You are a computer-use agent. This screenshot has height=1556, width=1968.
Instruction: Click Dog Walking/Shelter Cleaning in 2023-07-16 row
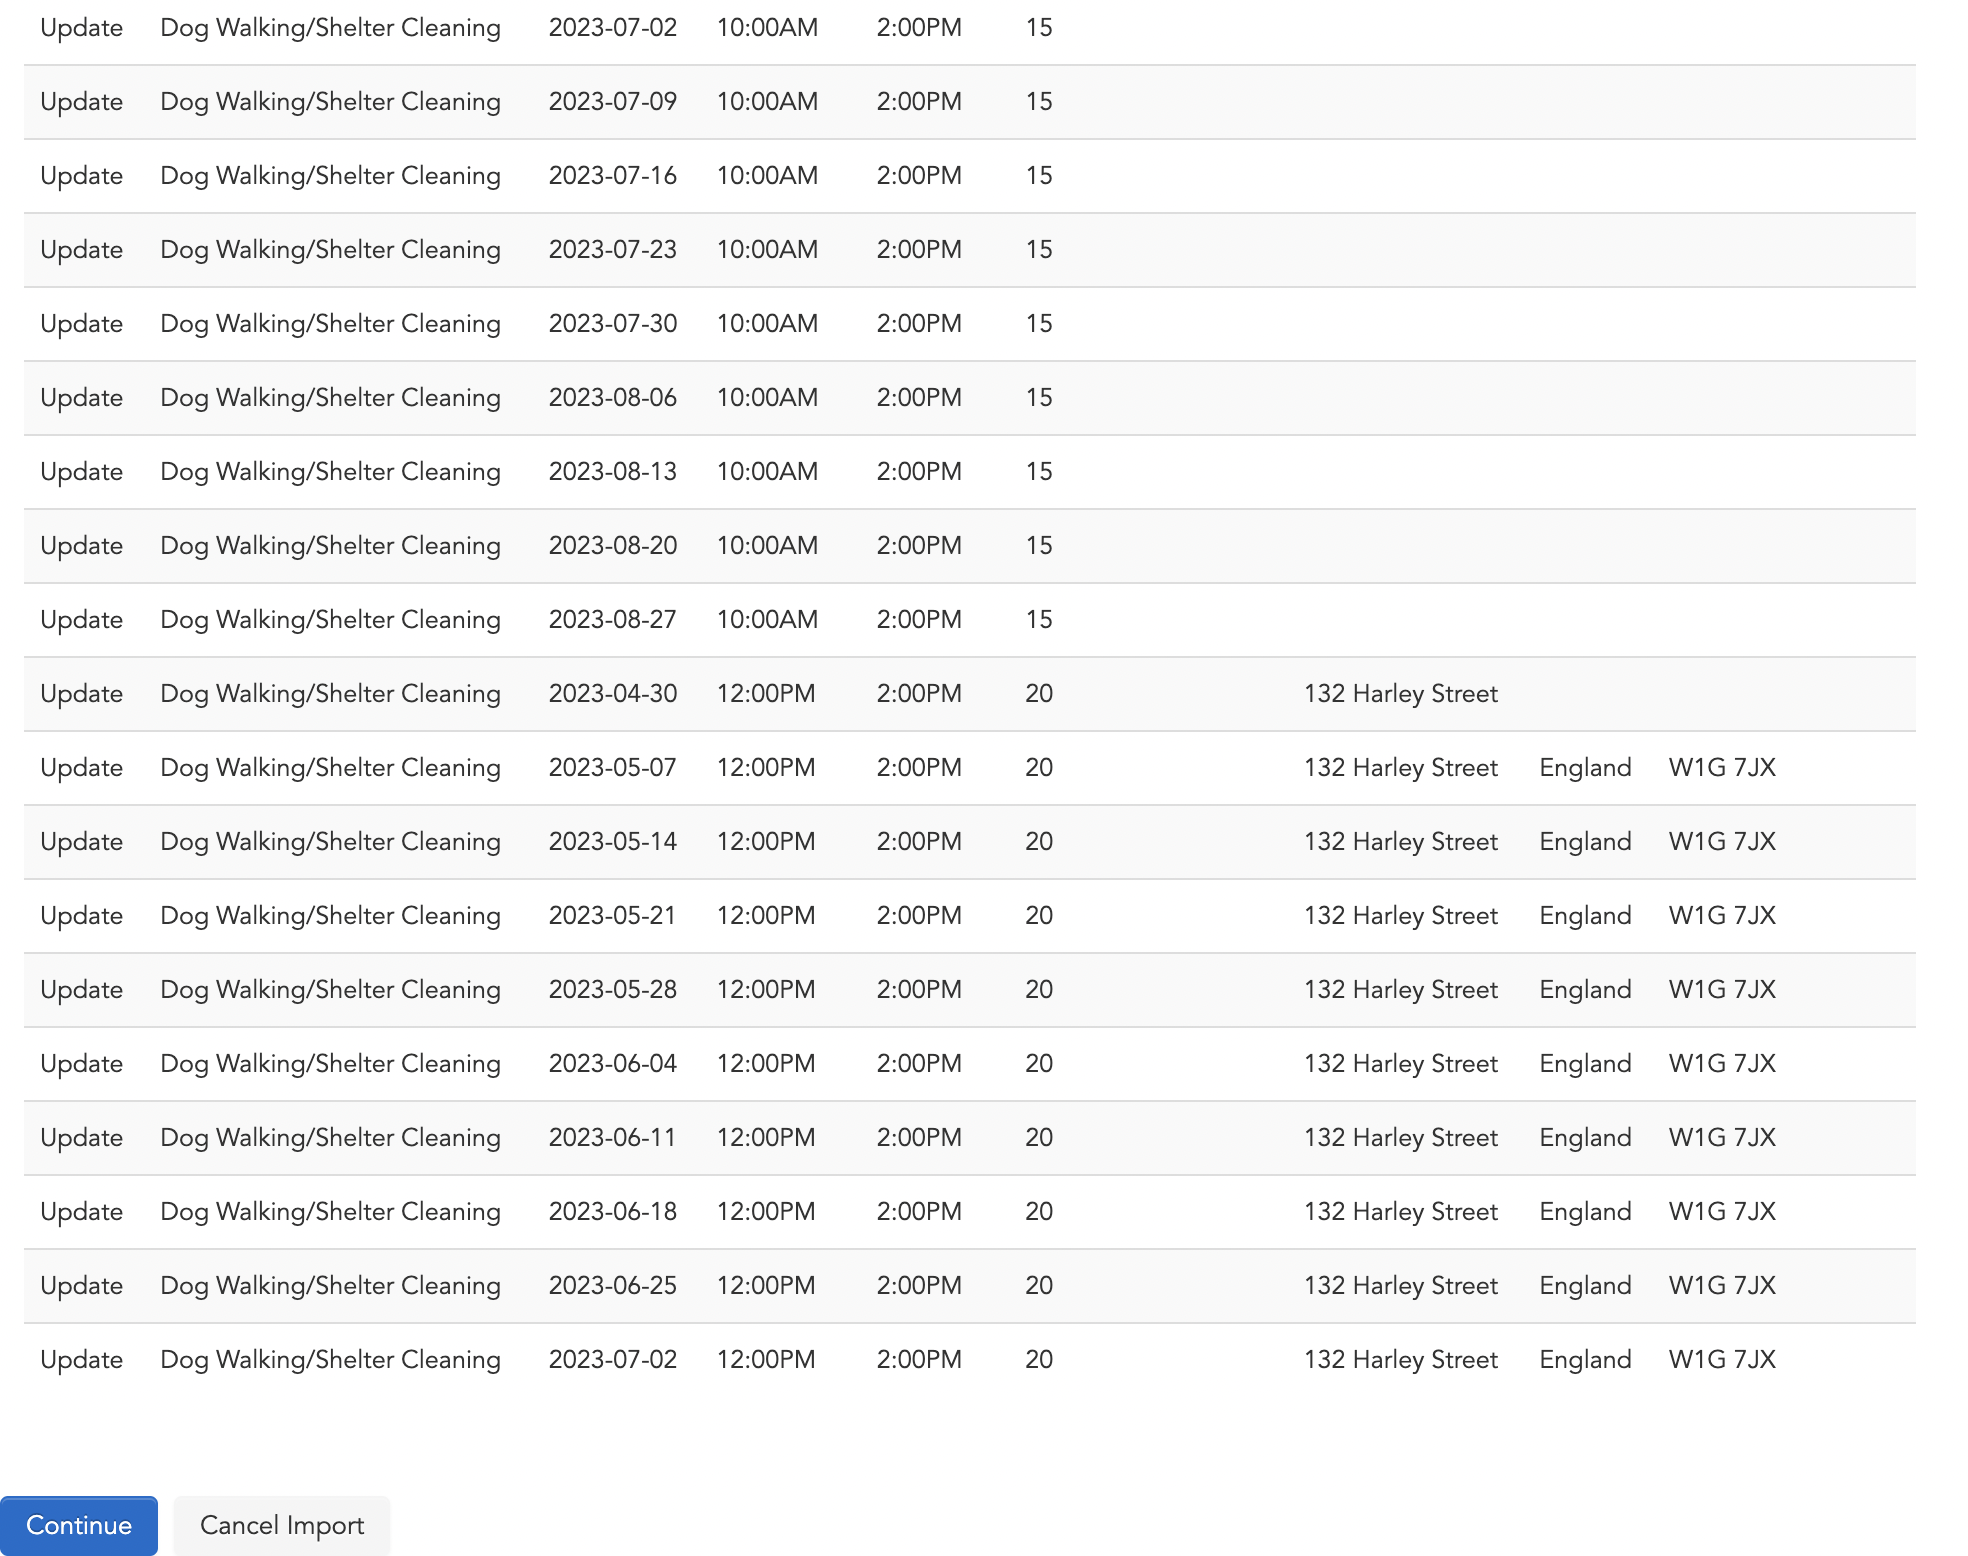(x=331, y=176)
